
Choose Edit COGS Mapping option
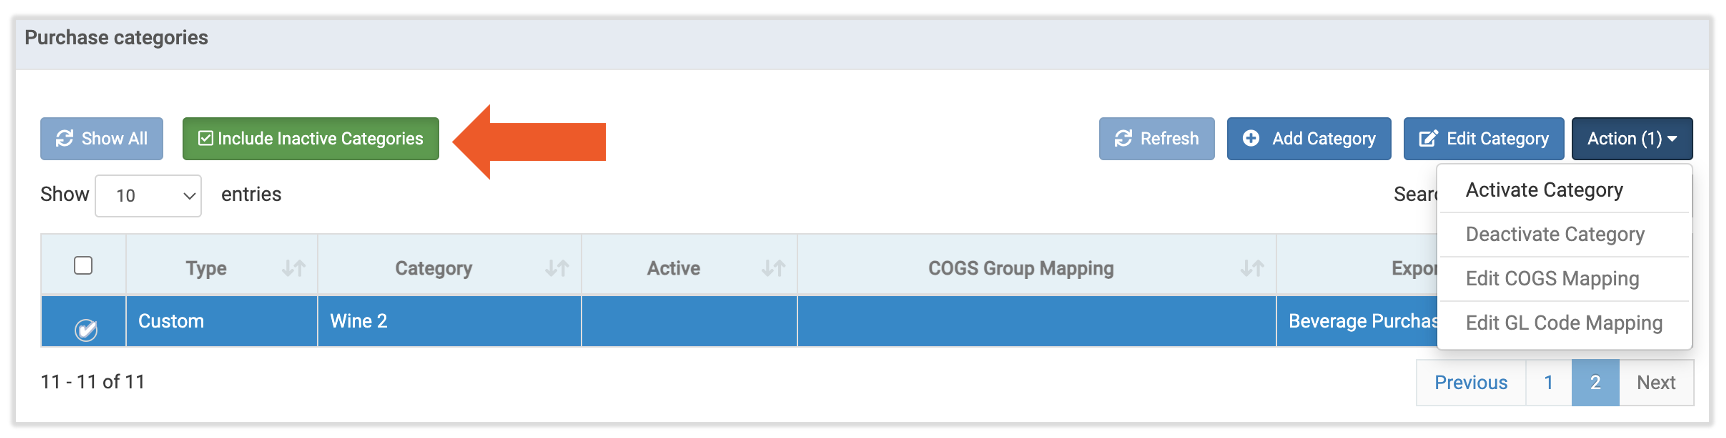pos(1552,279)
